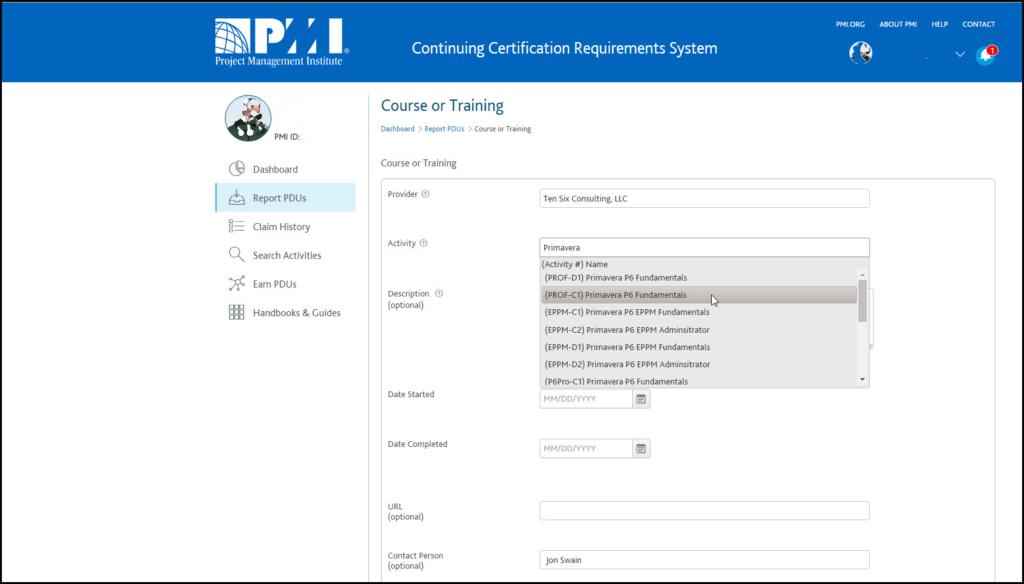Follow the Dashboard breadcrumb link
Viewport: 1024px width, 584px height.
click(397, 128)
